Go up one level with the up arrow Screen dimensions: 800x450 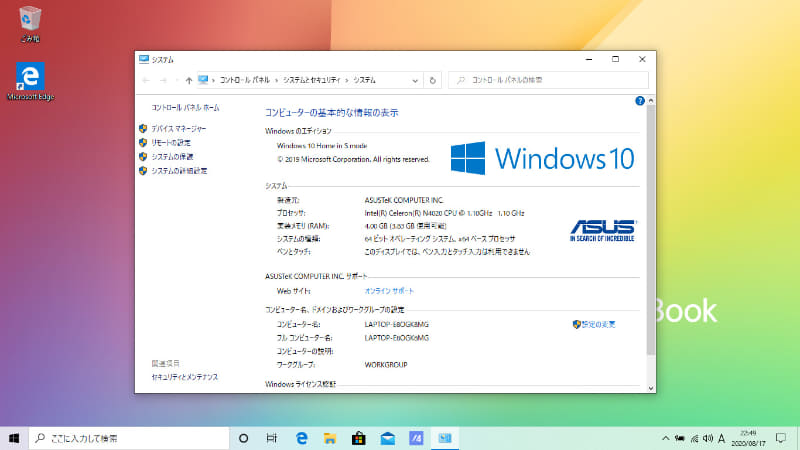coord(189,80)
